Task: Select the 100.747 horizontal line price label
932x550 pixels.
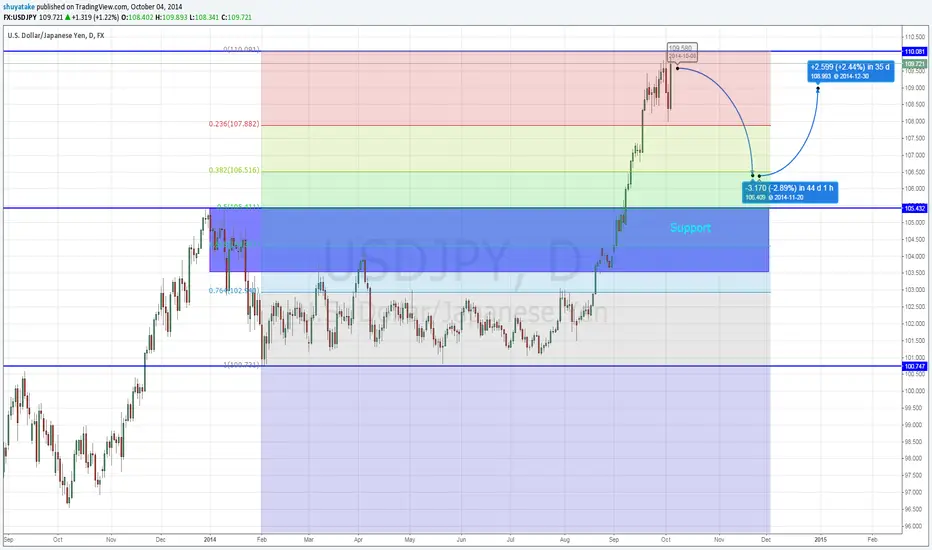Action: coord(914,366)
